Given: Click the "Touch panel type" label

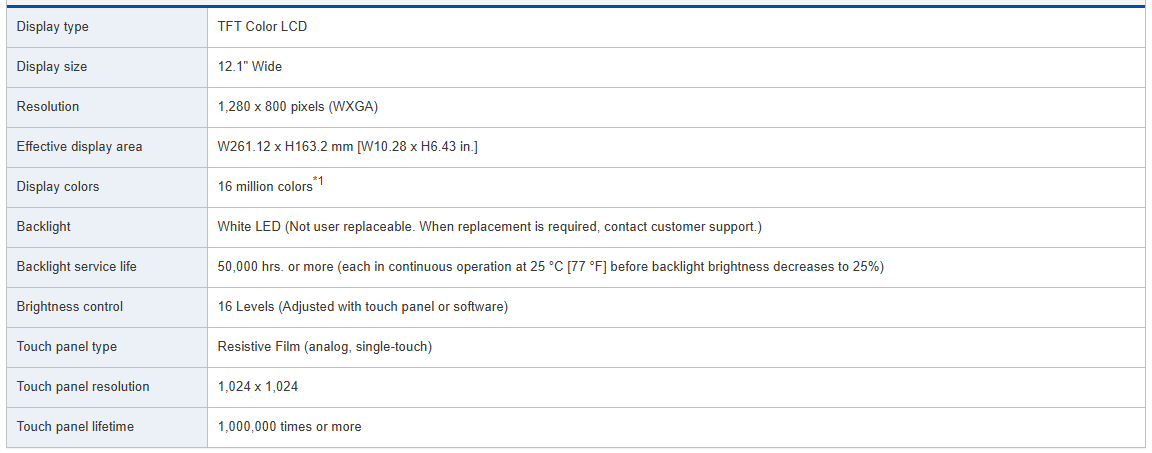Looking at the screenshot, I should (66, 347).
